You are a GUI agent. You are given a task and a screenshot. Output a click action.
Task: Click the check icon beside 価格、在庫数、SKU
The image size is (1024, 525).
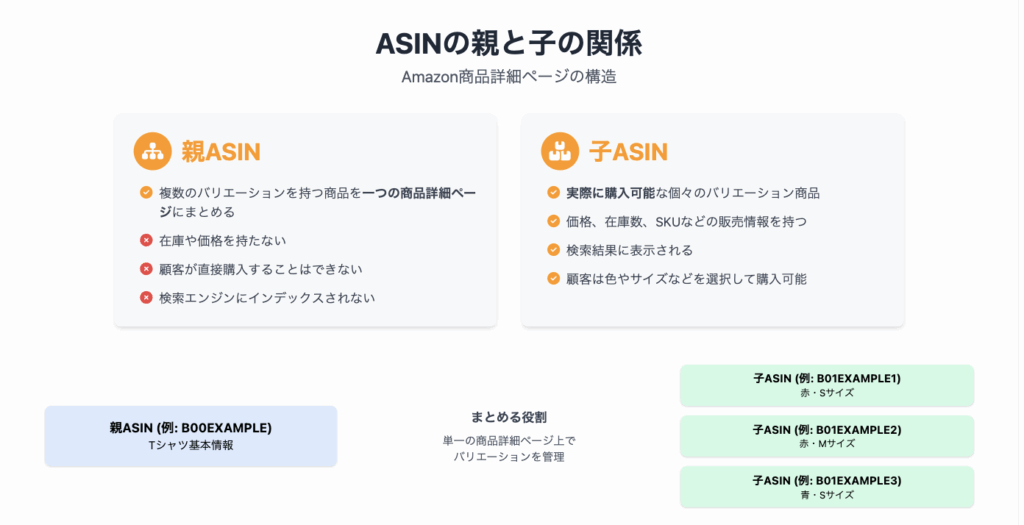pos(553,221)
